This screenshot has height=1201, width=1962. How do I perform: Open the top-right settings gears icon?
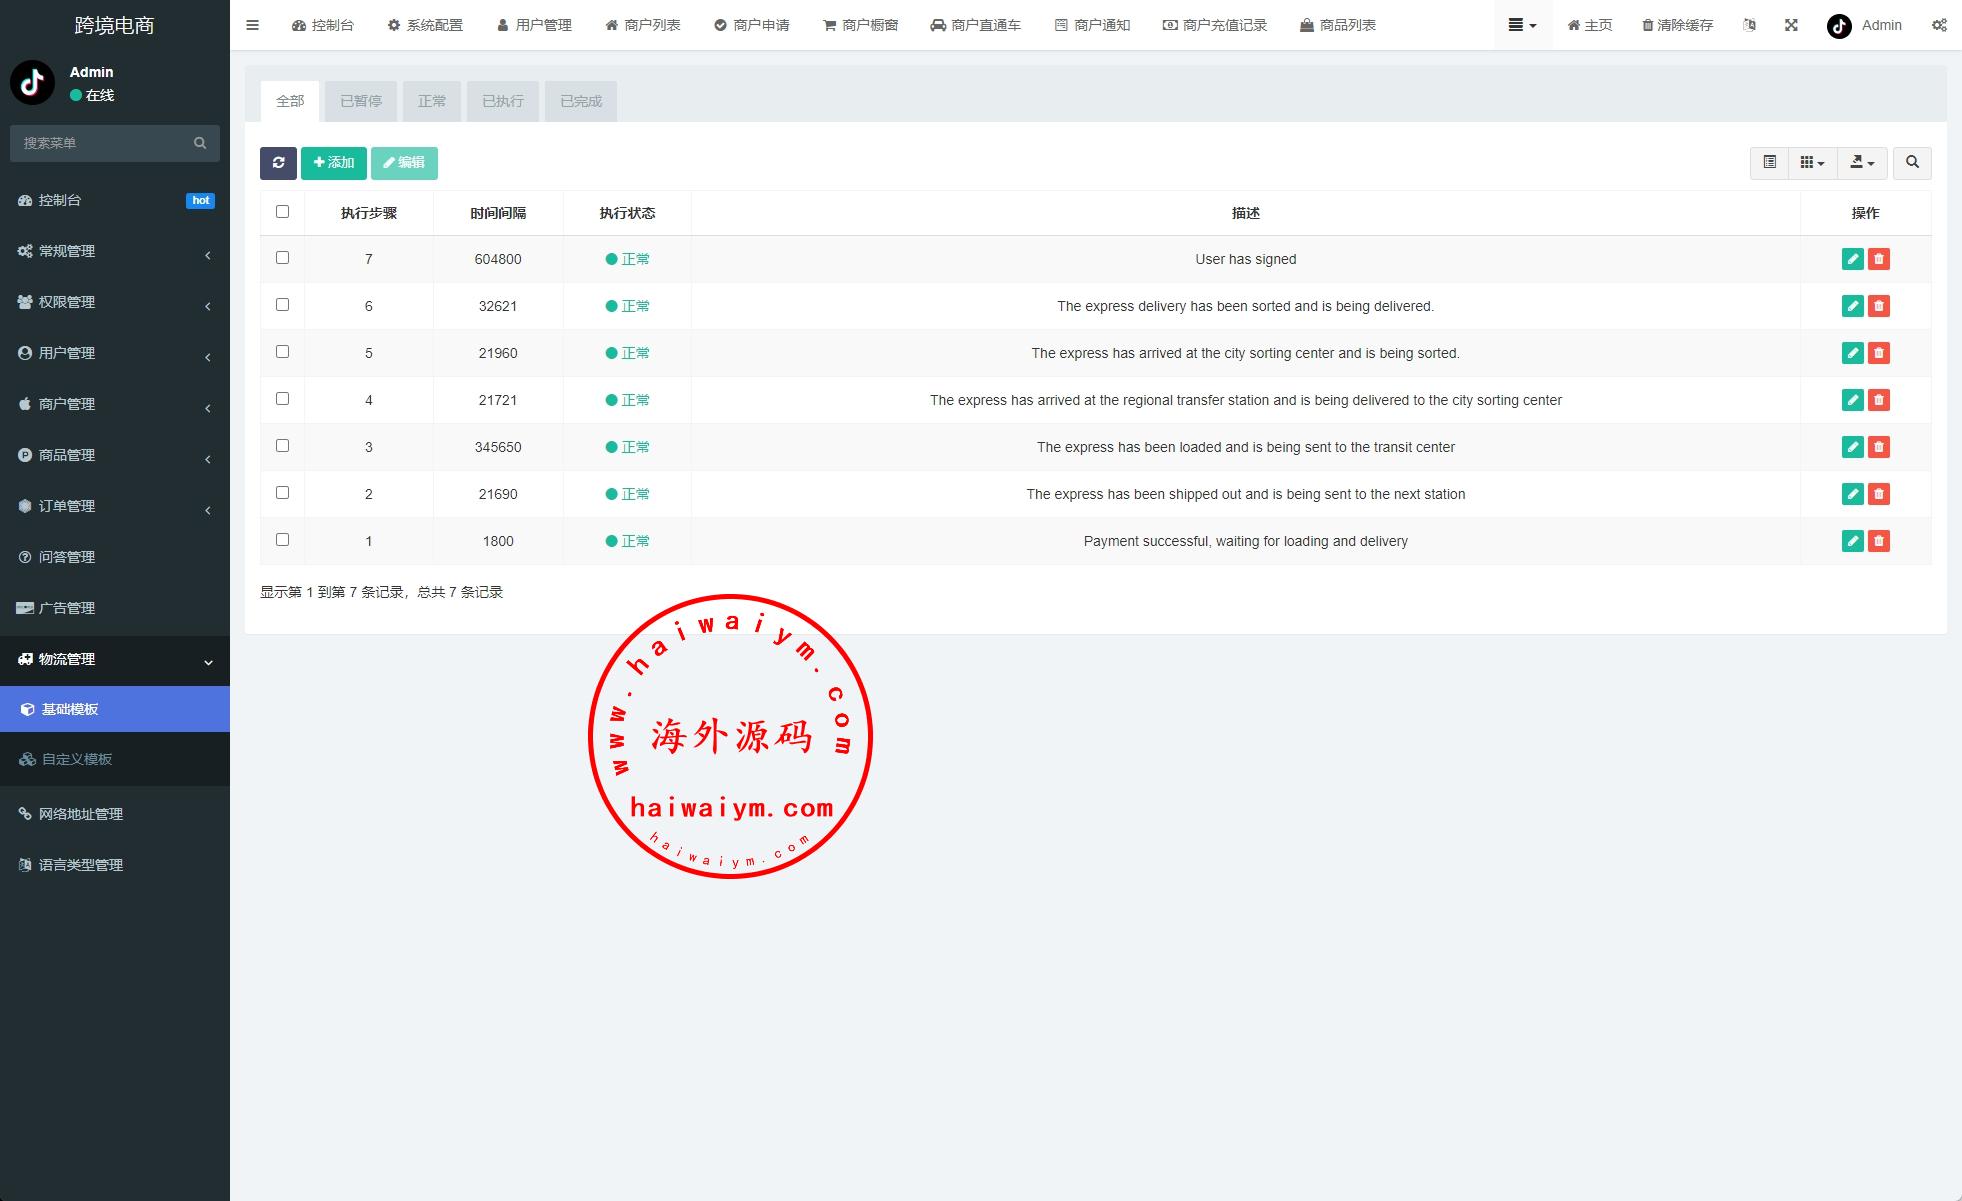(x=1939, y=25)
